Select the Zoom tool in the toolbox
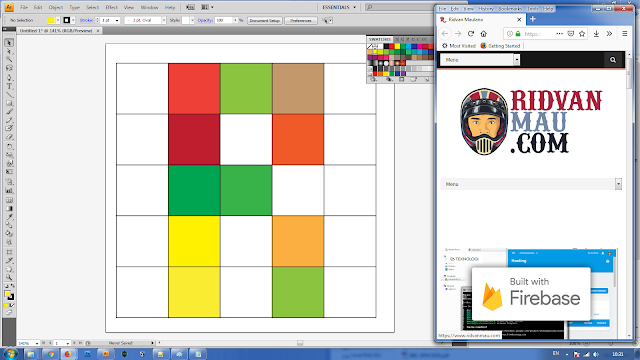The image size is (640, 360). coord(9,278)
